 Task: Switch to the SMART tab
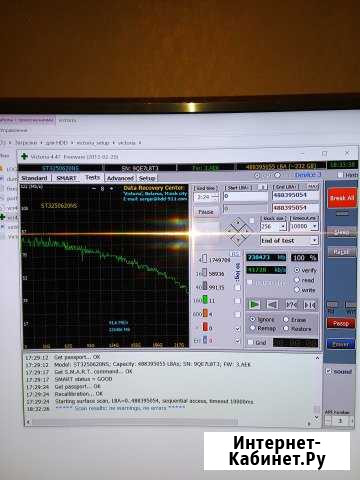66,178
